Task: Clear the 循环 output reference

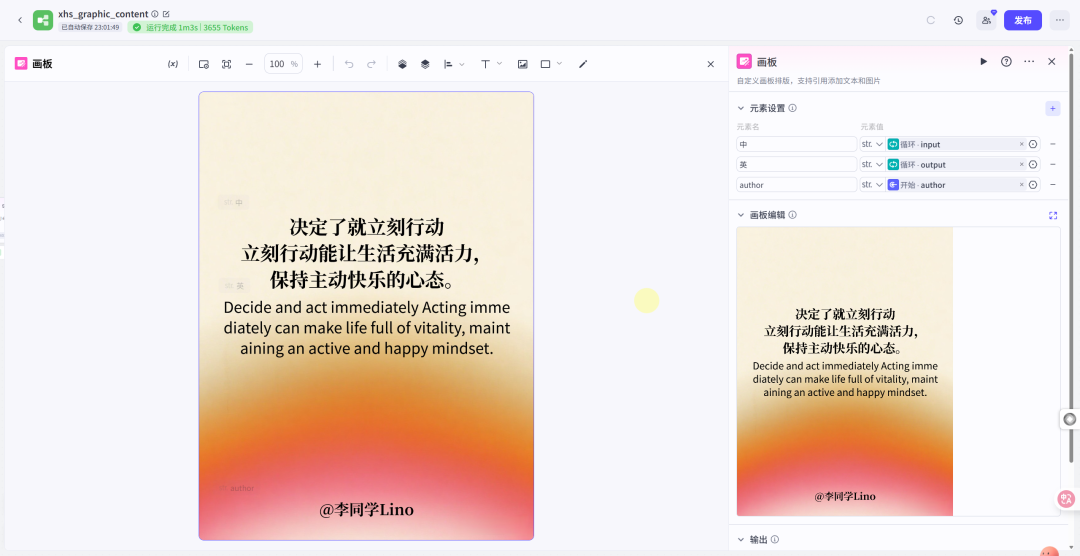Action: (1021, 165)
